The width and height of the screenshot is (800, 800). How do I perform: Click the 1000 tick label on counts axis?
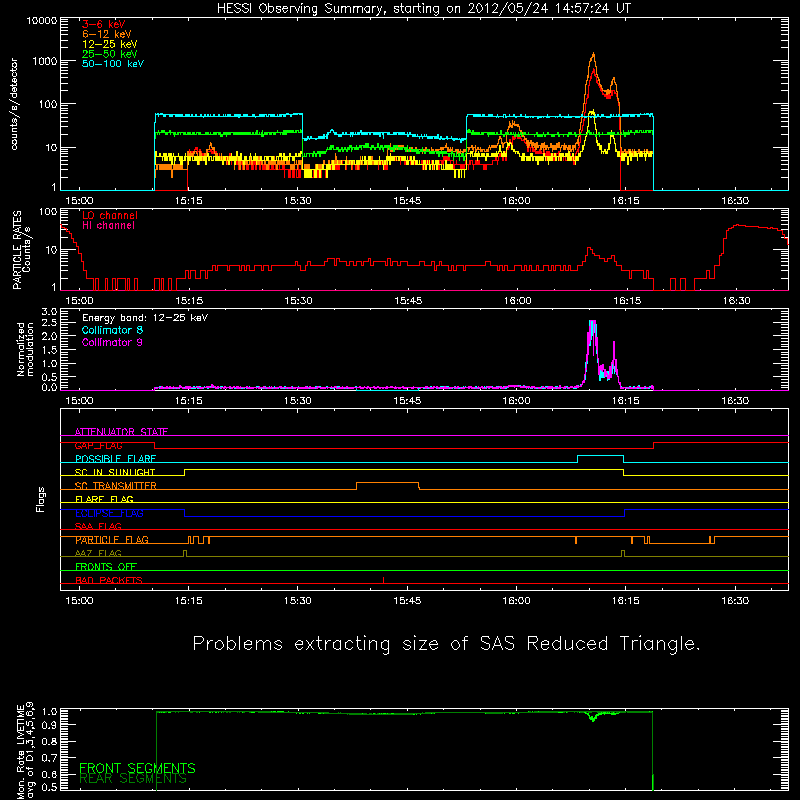(x=45, y=62)
